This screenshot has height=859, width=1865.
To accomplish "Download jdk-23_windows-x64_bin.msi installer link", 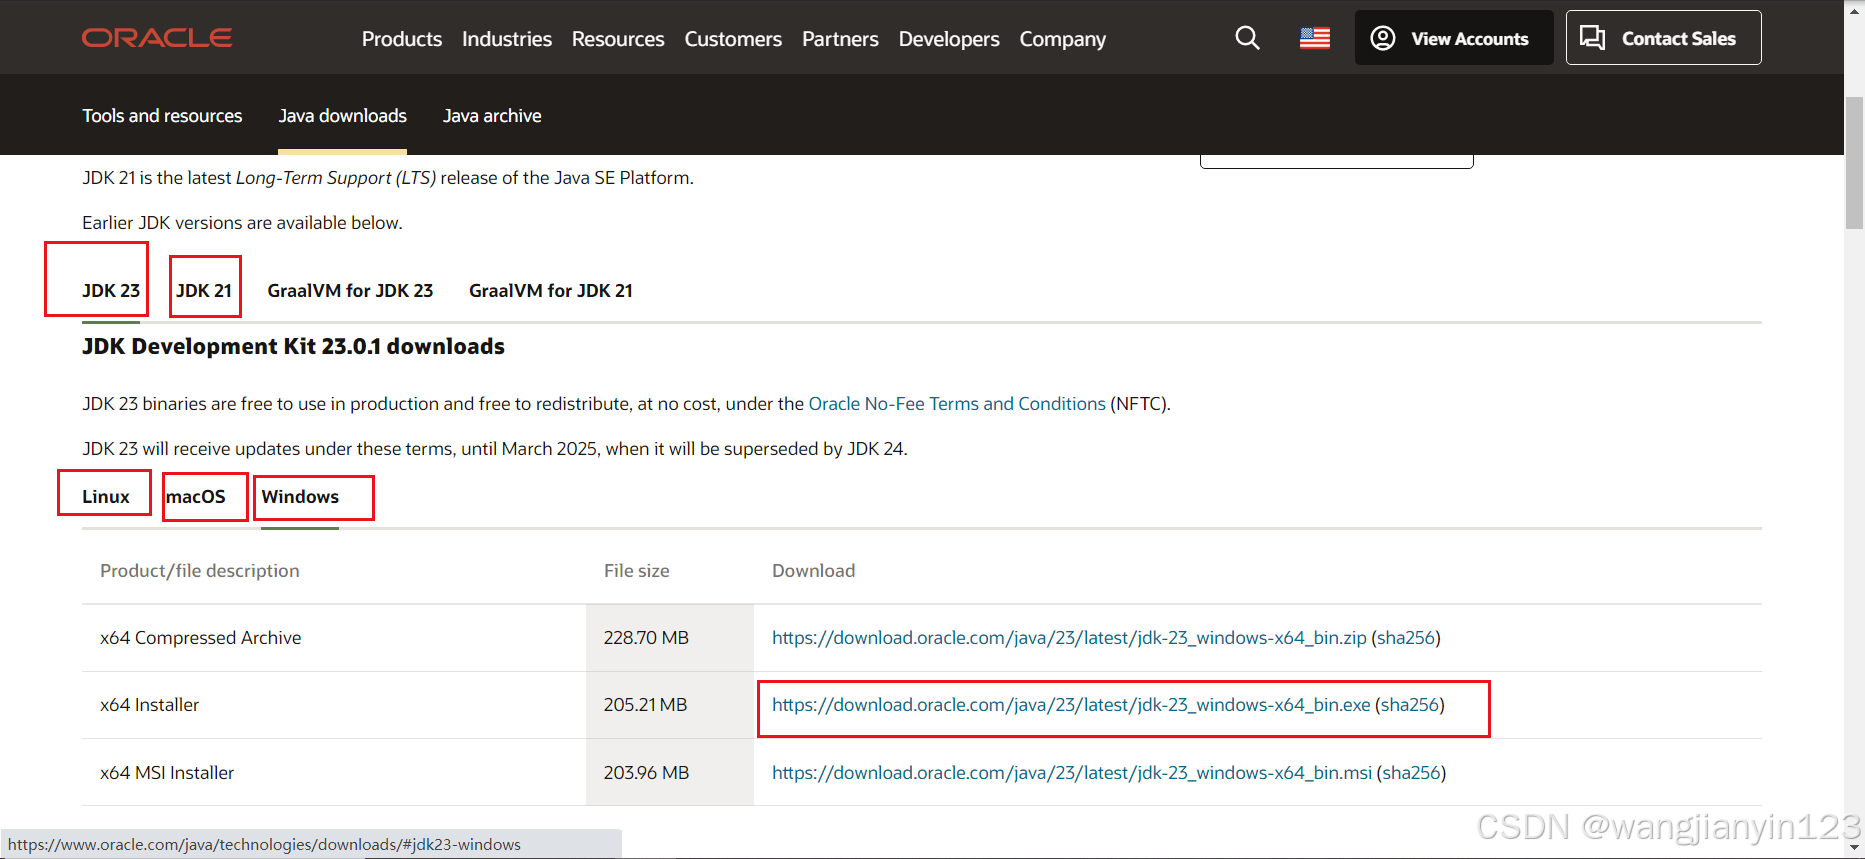I will pyautogui.click(x=1072, y=773).
